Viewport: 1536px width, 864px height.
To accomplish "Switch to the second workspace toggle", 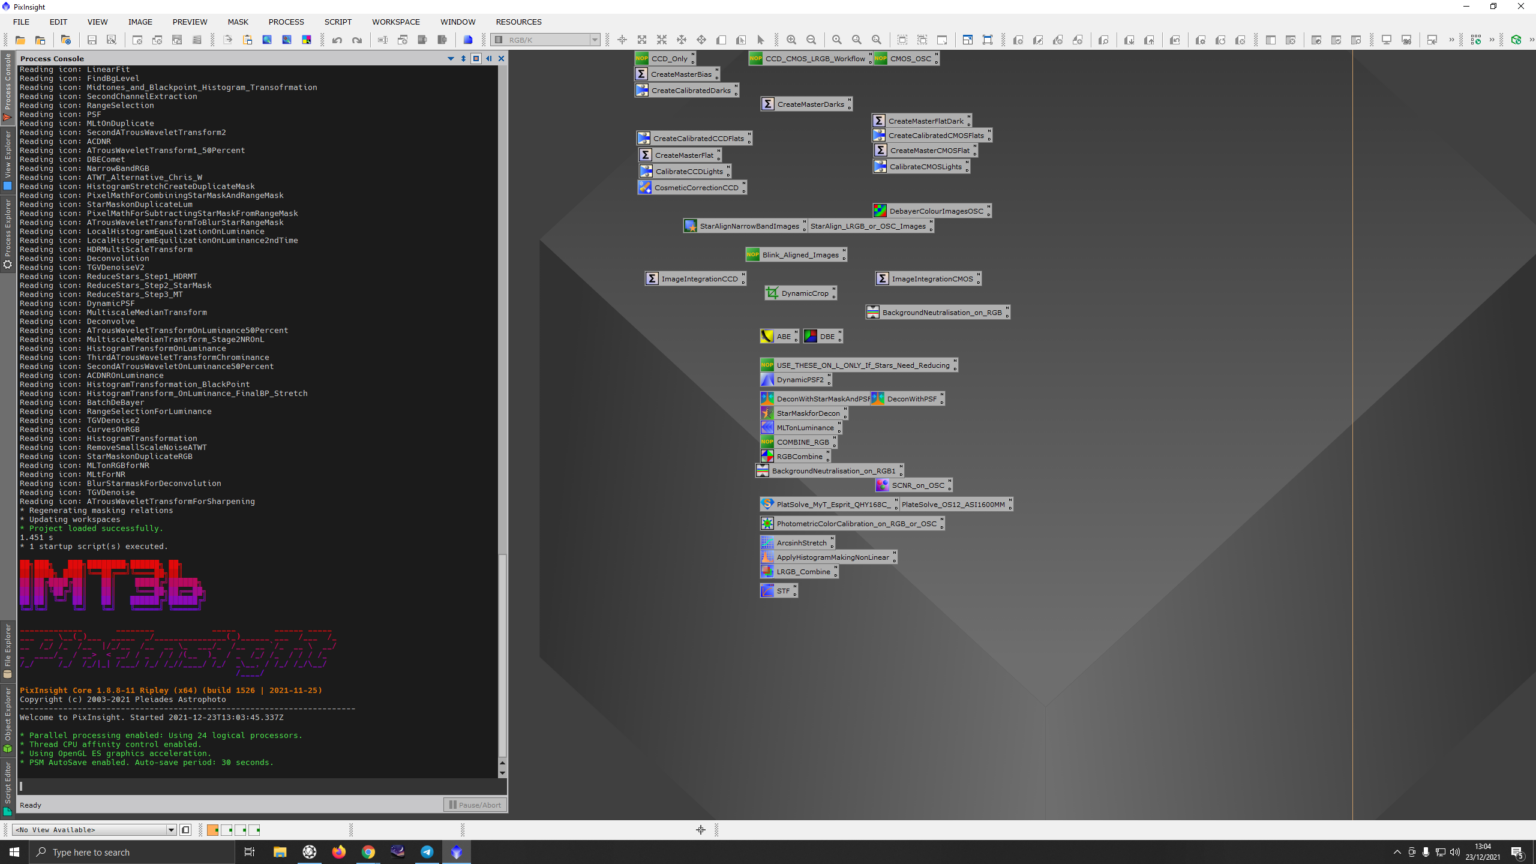I will click(227, 830).
